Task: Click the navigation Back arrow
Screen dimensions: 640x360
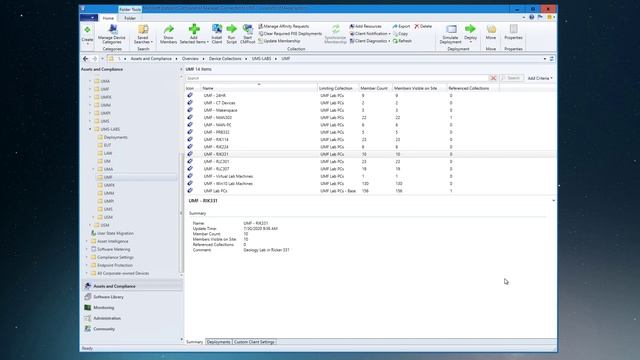Action: coord(85,59)
